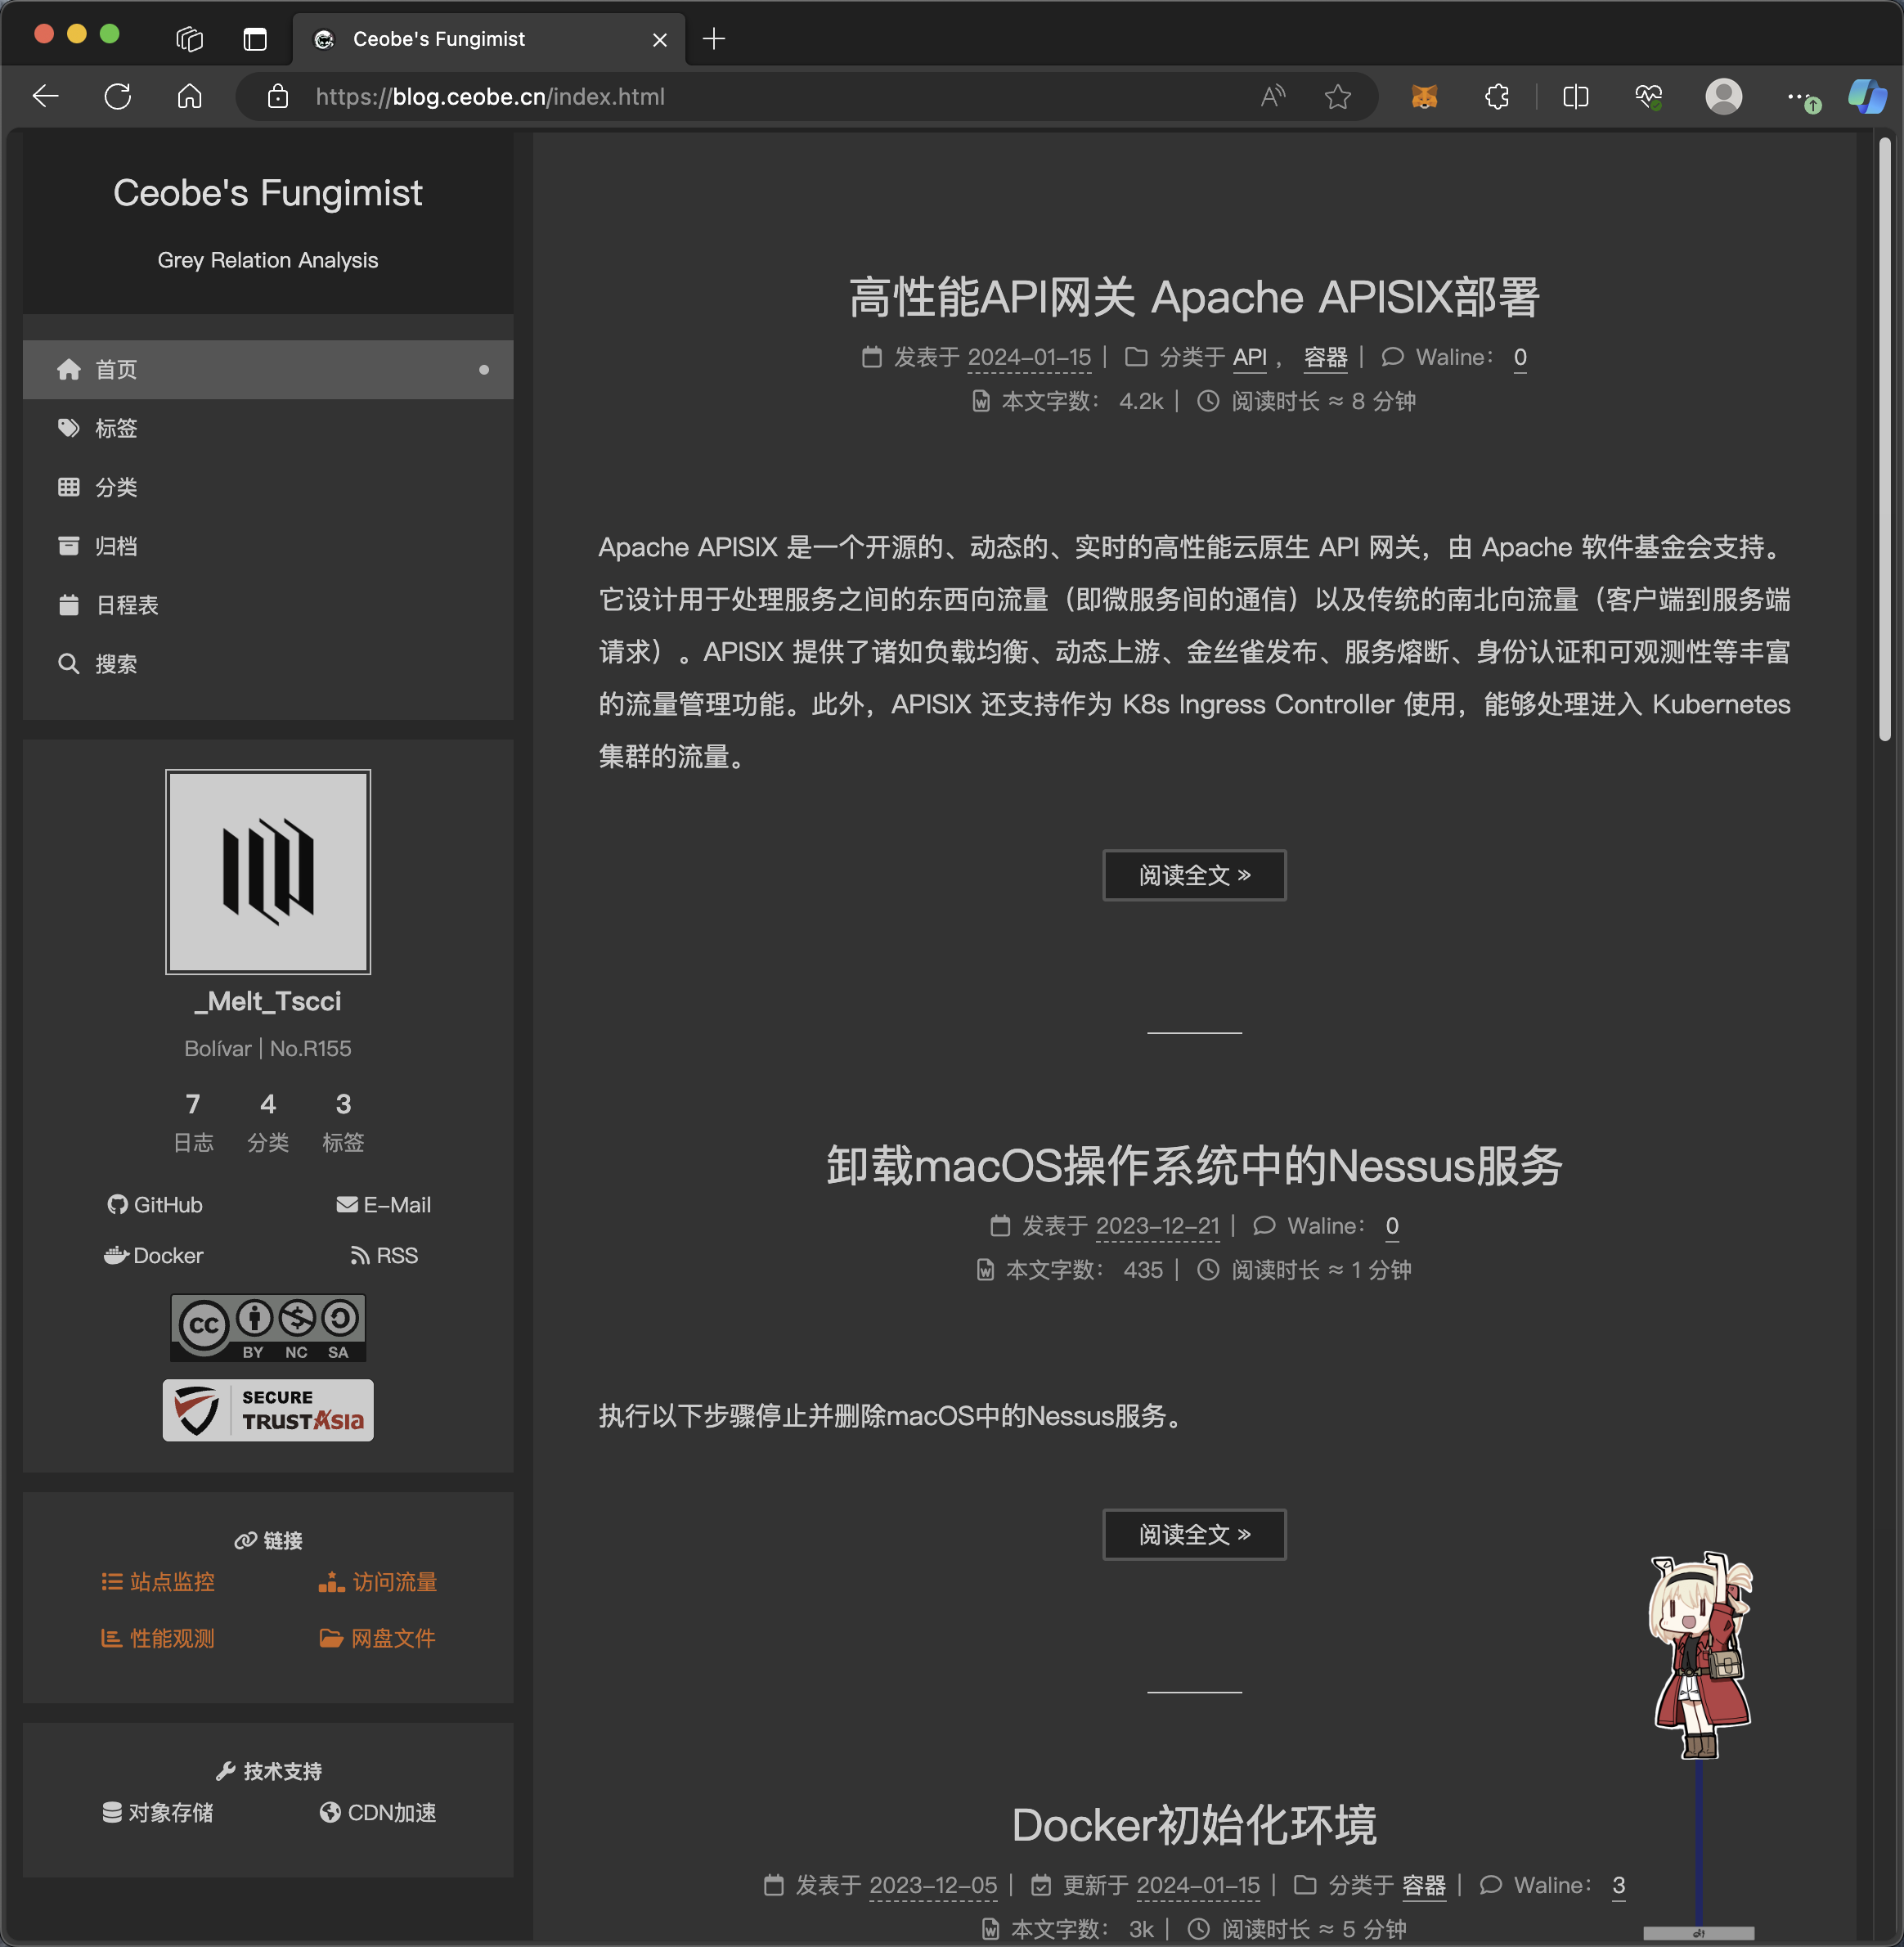Click 阅读全文 on the Nessus article

pos(1194,1534)
